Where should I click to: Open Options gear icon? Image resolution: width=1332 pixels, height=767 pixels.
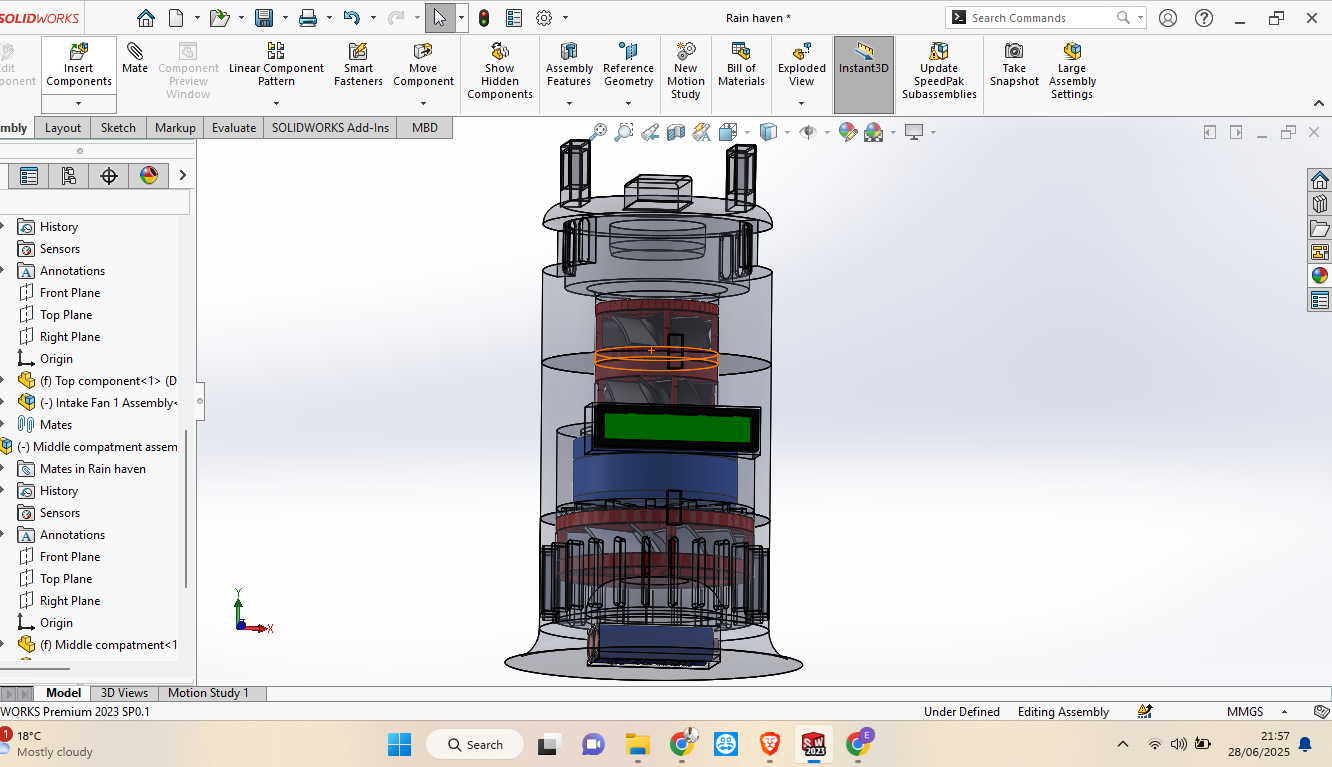coord(544,18)
